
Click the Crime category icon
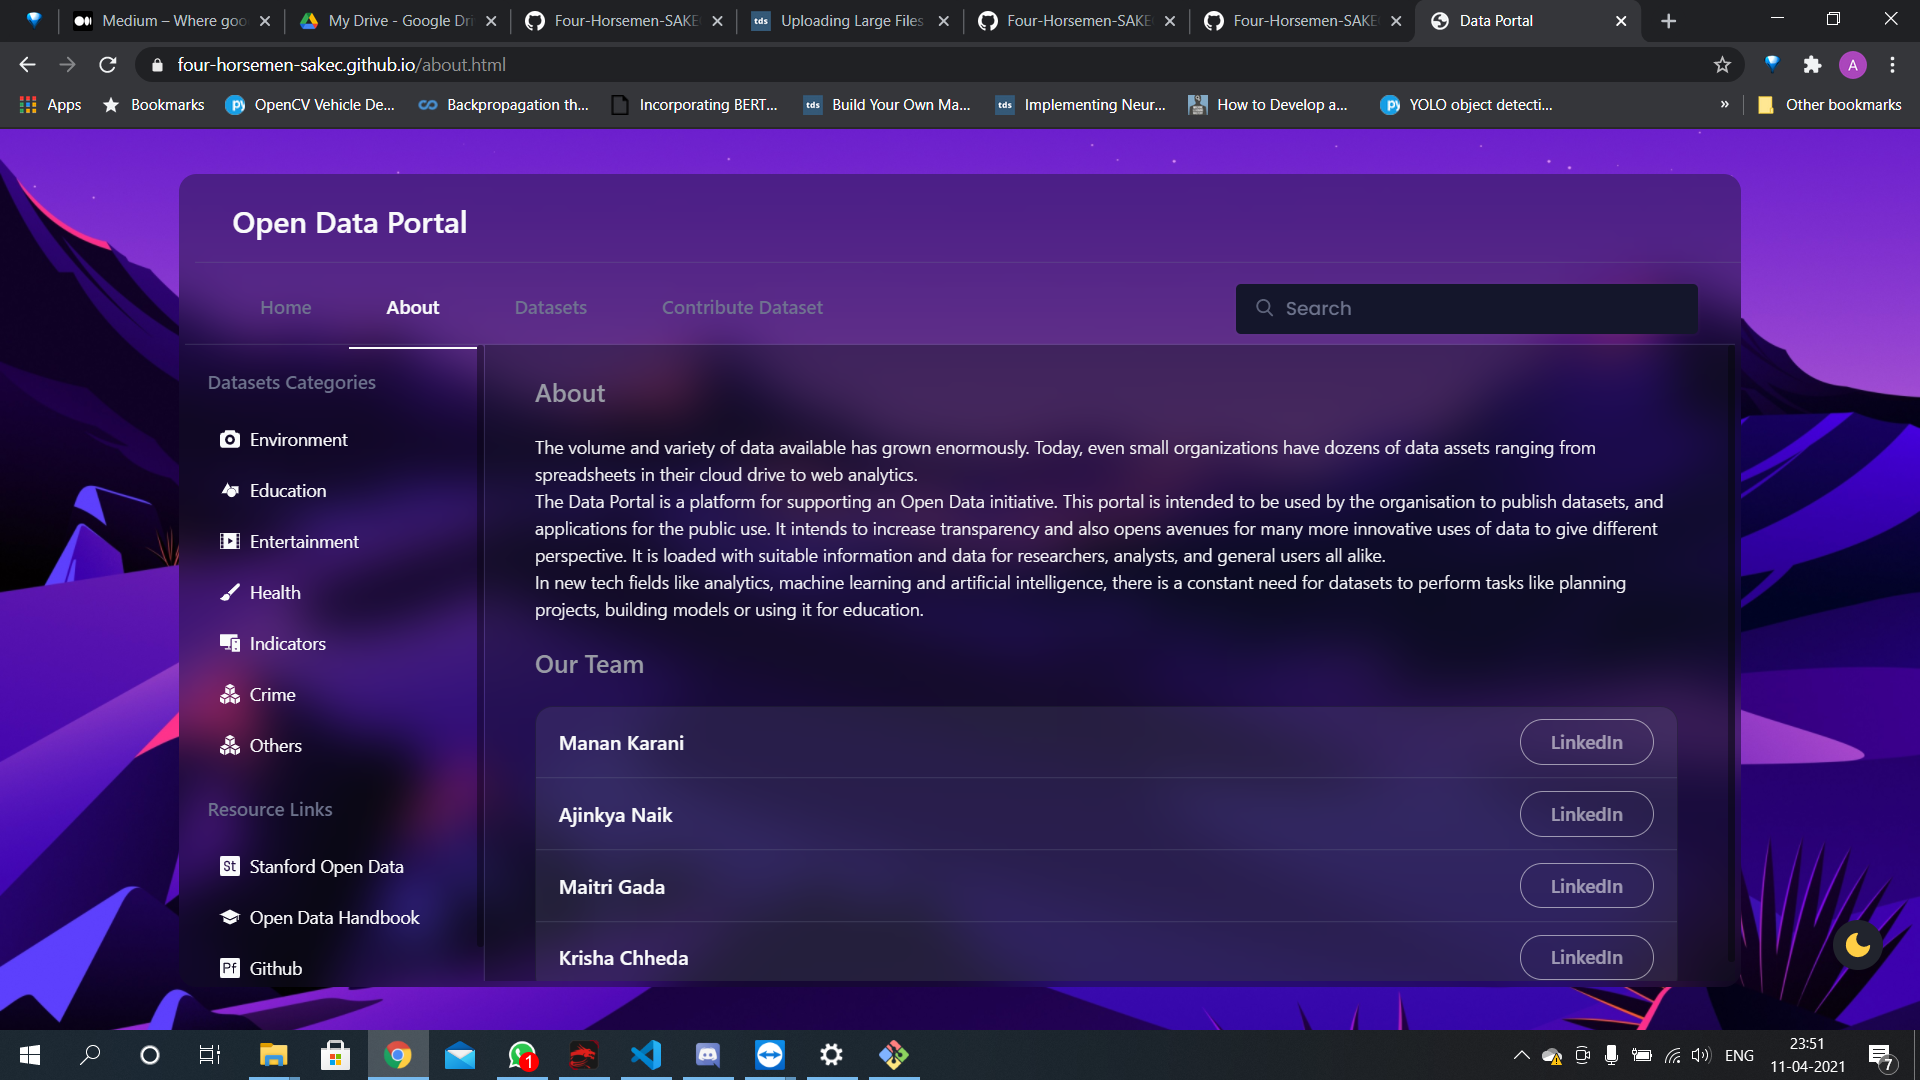coord(229,695)
